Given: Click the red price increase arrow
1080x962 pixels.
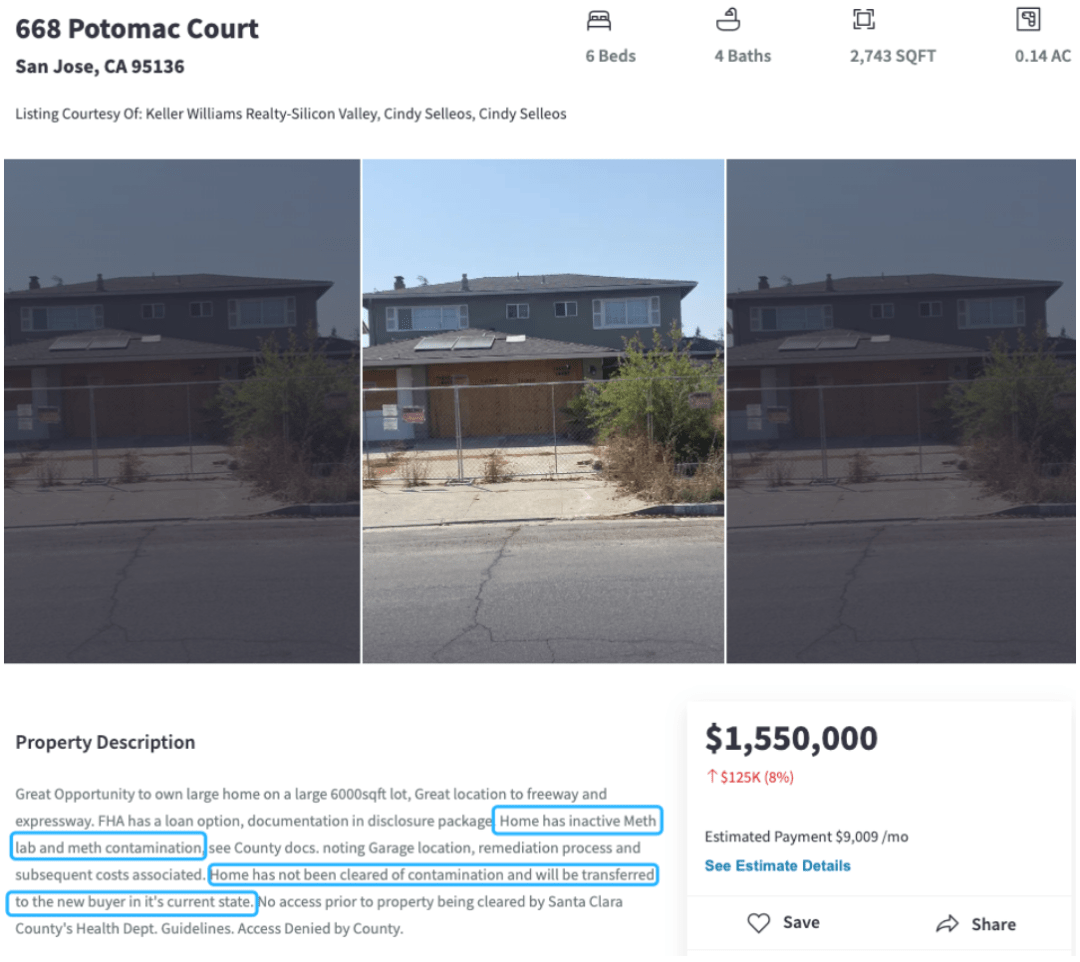Looking at the screenshot, I should click(x=711, y=777).
